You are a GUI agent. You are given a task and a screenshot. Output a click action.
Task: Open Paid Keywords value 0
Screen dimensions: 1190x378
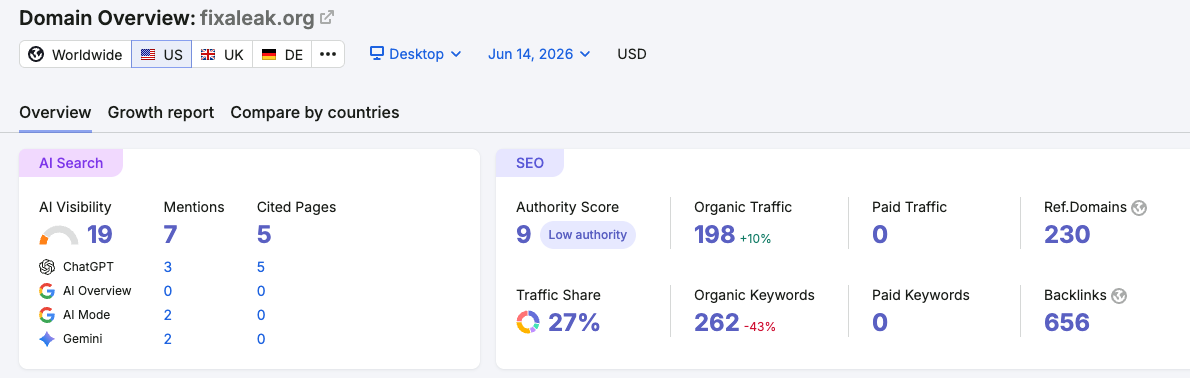(880, 323)
